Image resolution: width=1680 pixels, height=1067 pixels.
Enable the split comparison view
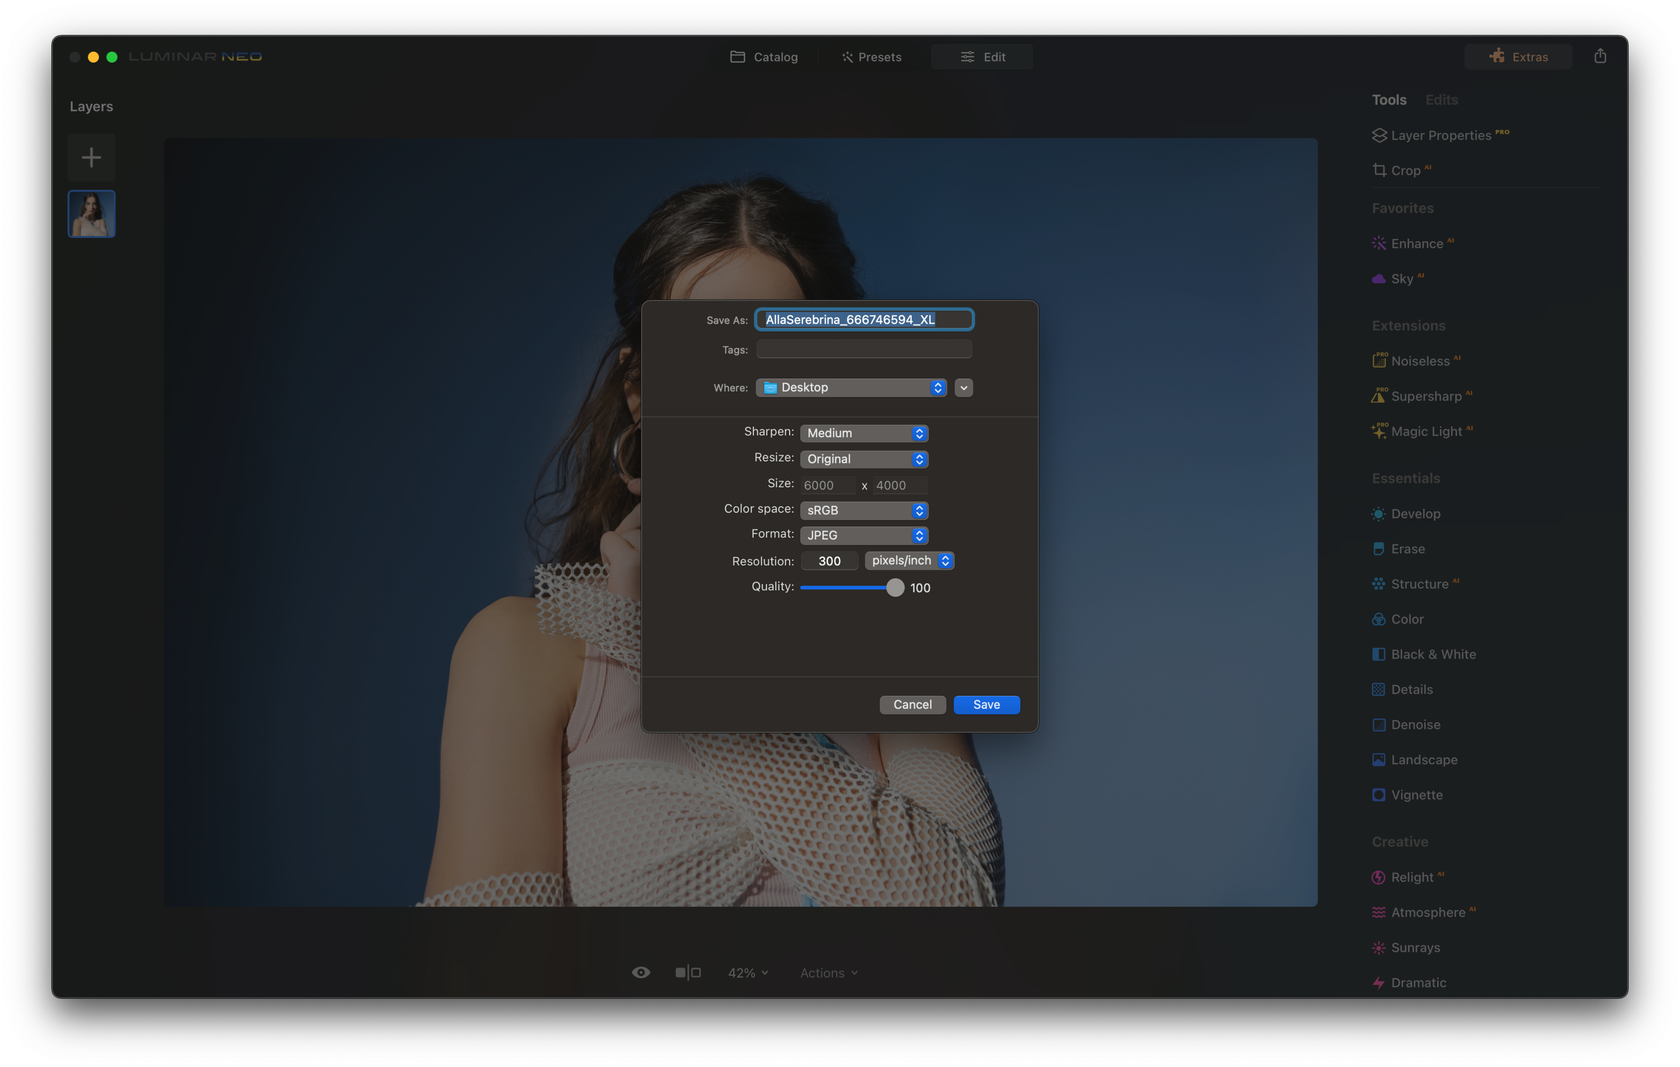(688, 971)
